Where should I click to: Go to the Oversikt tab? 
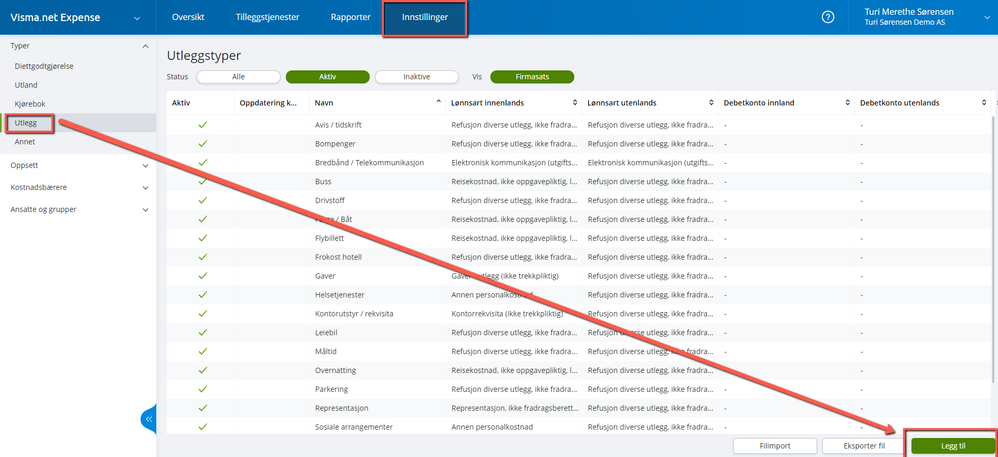(x=188, y=17)
